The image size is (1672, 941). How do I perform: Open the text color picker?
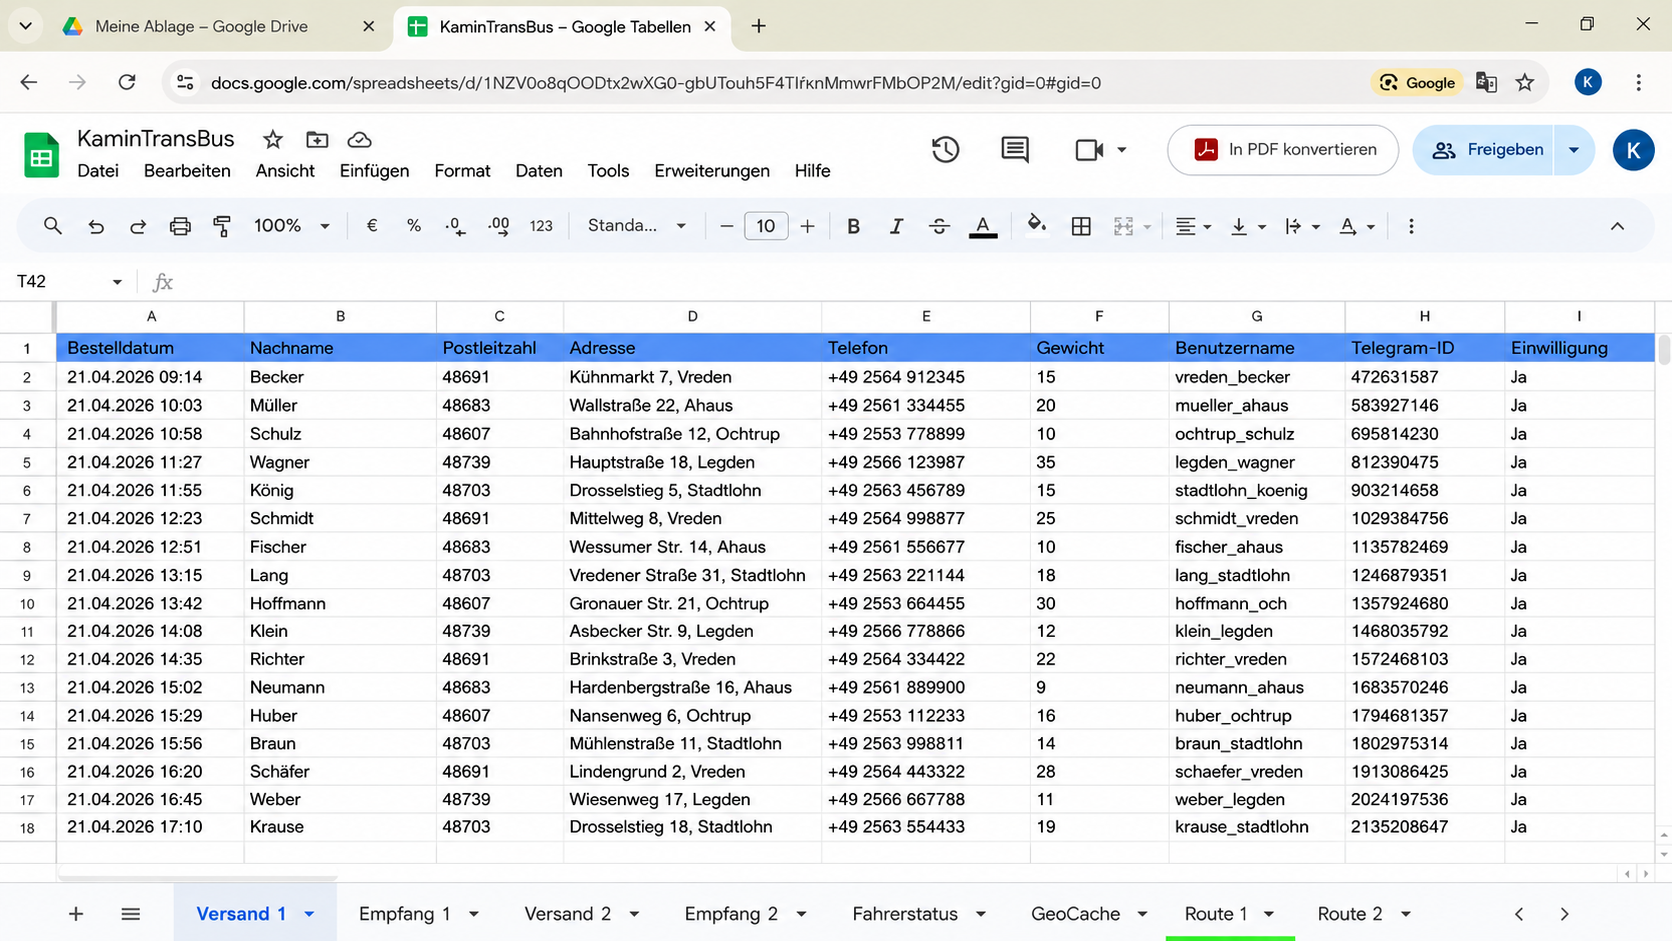click(983, 227)
